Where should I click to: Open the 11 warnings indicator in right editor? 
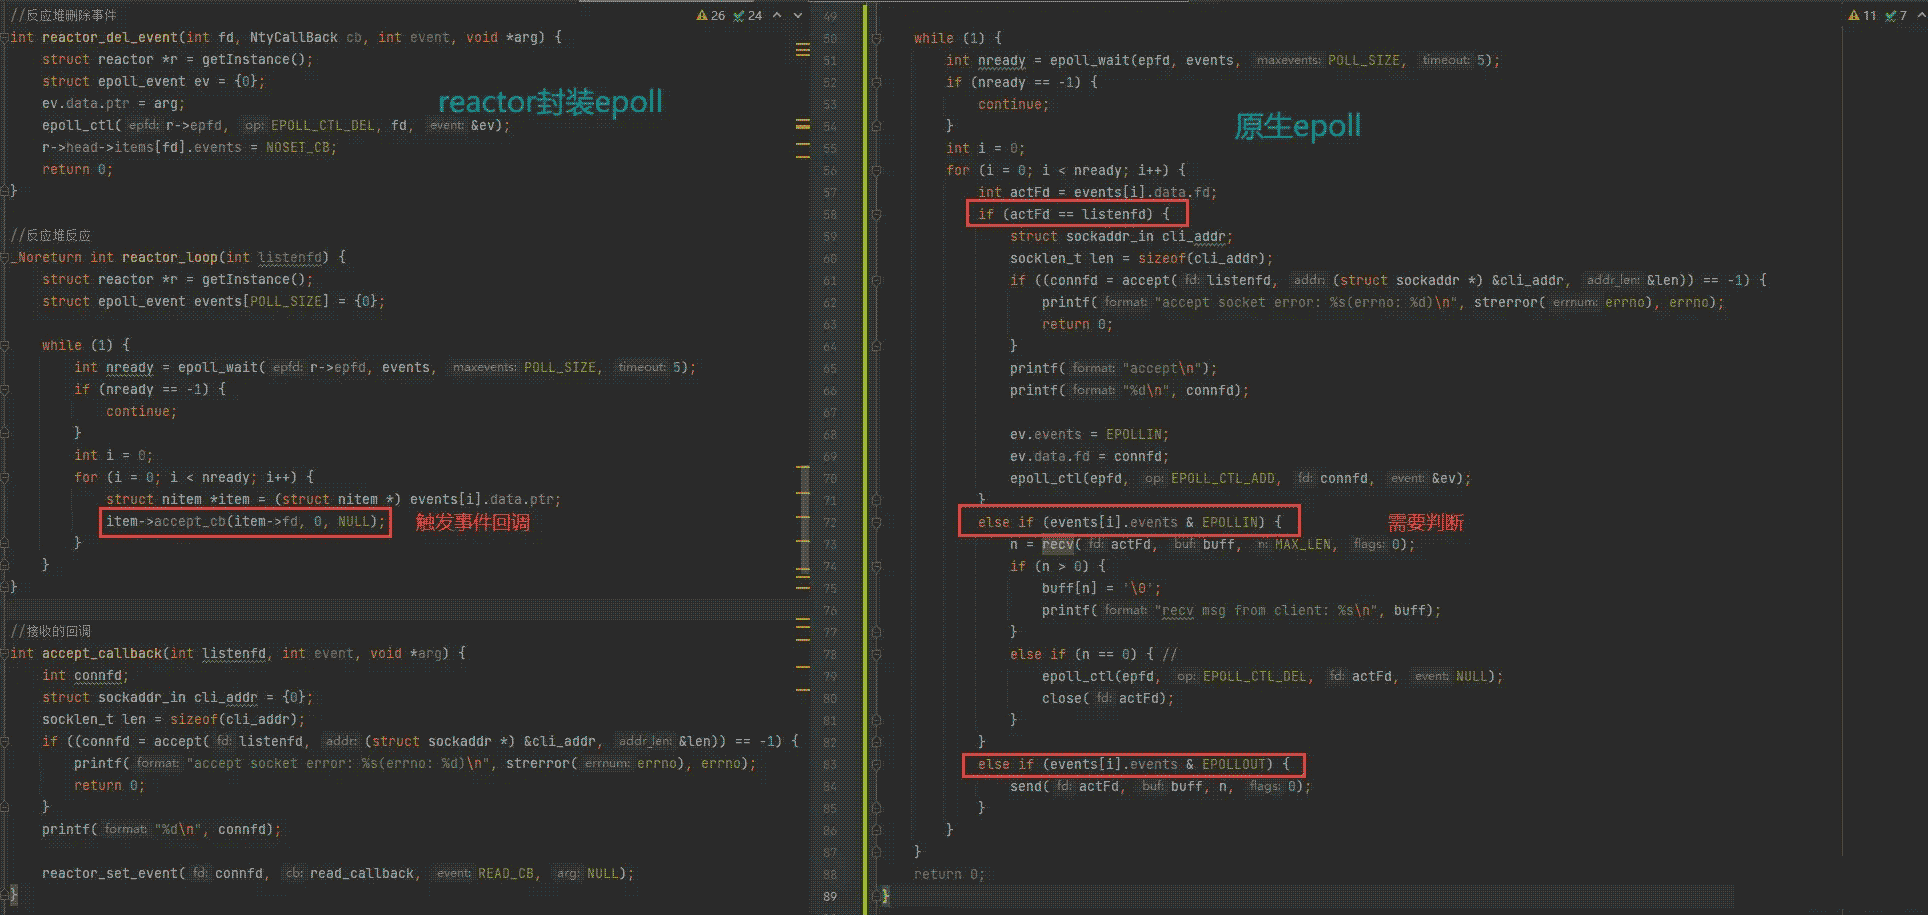(x=1862, y=15)
